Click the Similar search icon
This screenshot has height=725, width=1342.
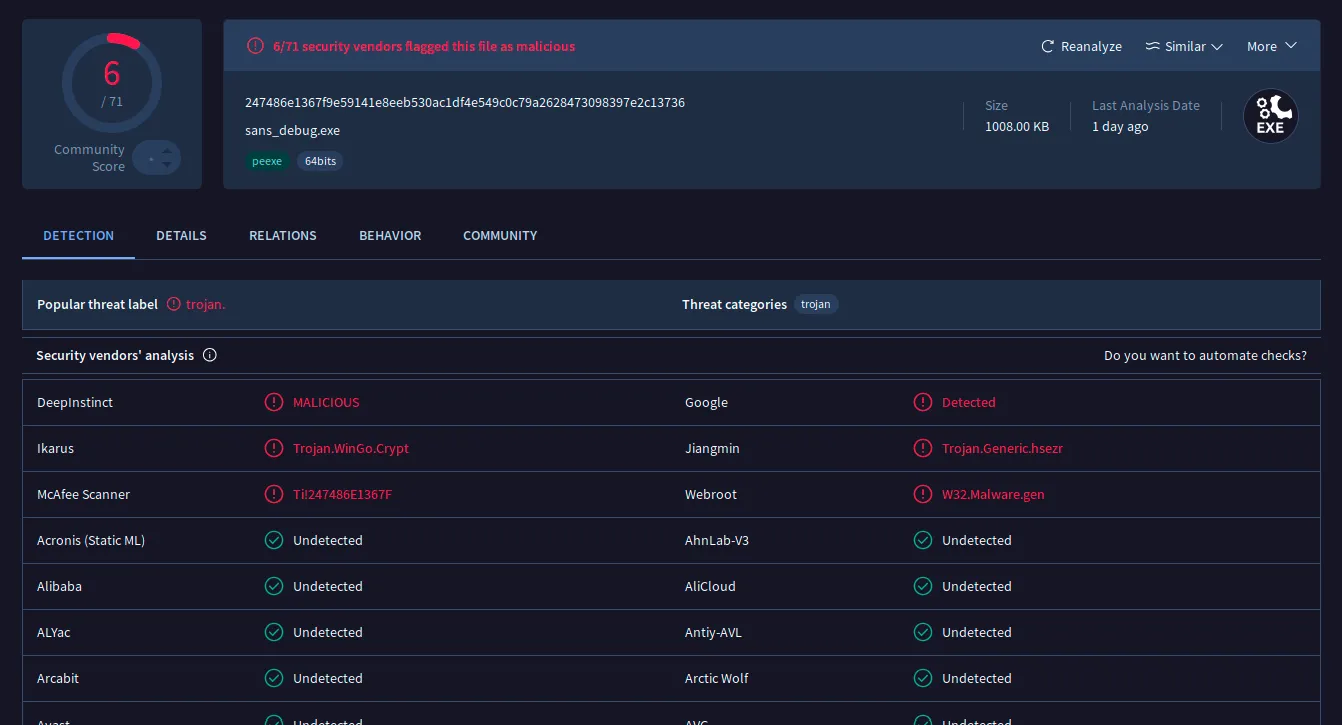1152,47
